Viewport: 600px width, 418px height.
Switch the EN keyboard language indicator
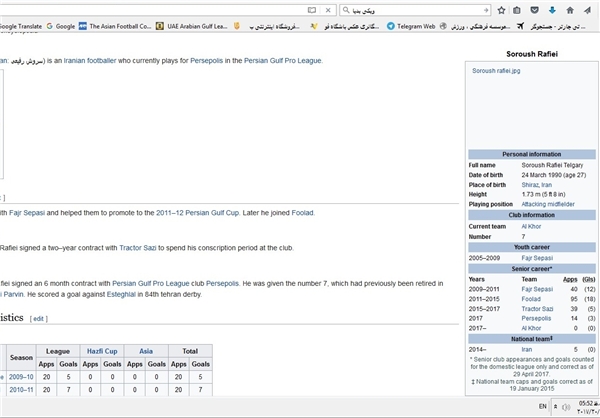pos(543,407)
